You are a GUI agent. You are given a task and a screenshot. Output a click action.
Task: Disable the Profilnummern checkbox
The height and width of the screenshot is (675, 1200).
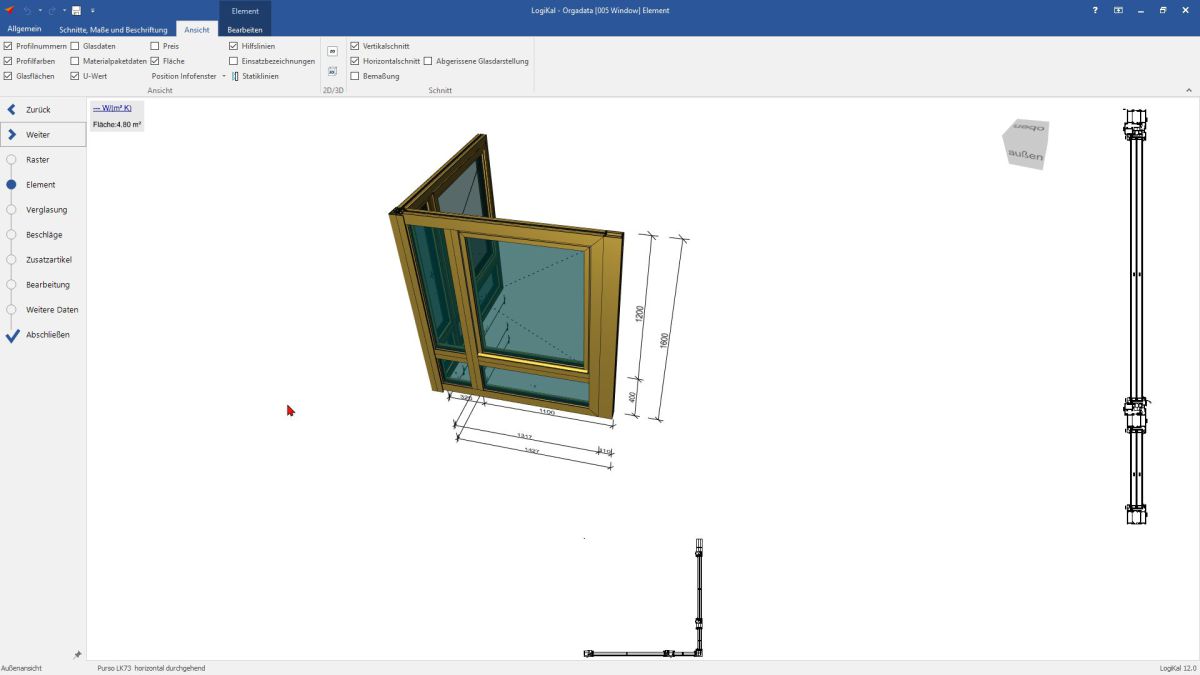tap(9, 46)
